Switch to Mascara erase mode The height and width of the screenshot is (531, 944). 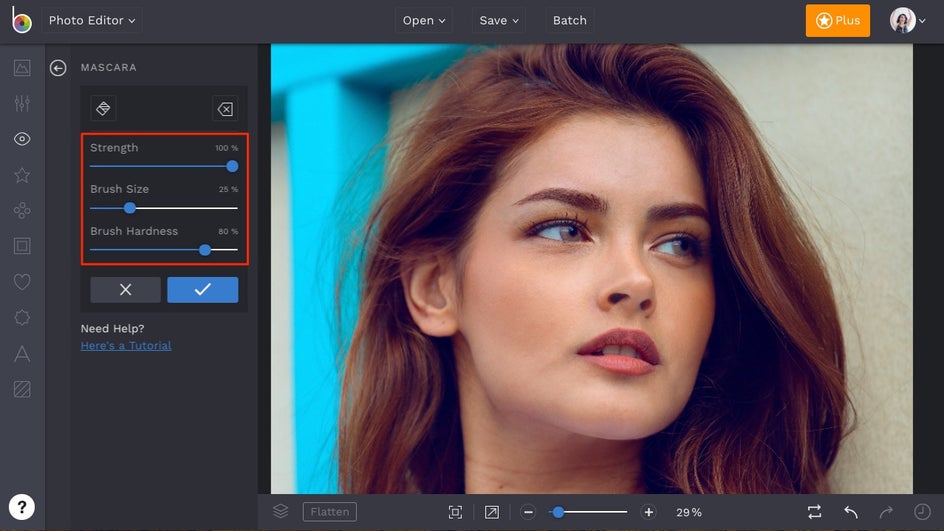pyautogui.click(x=225, y=108)
